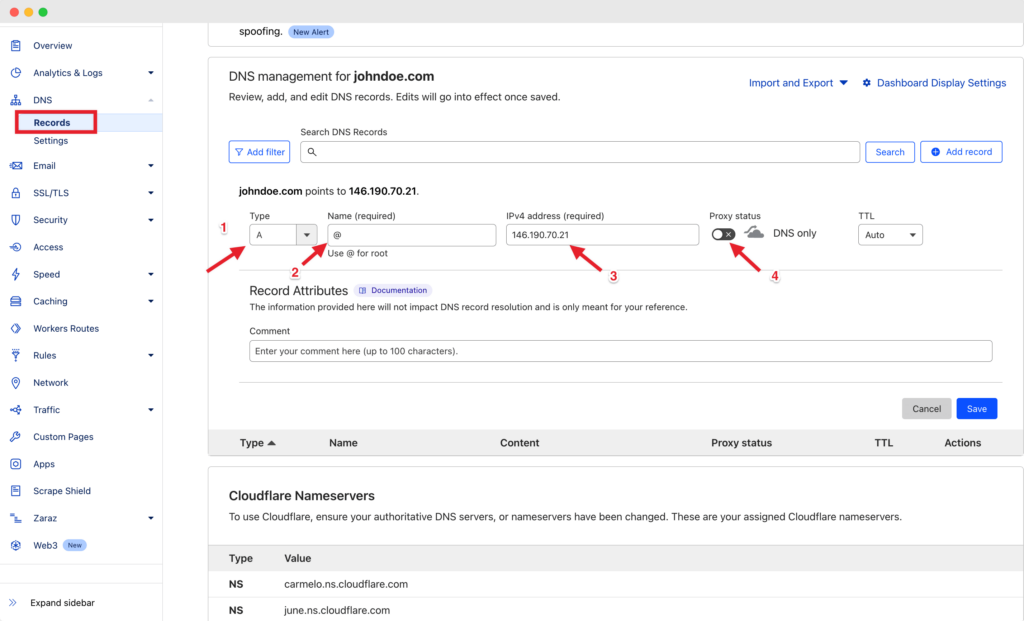This screenshot has height=621, width=1024.
Task: Toggle the Proxy status switch to Proxied
Action: tap(723, 233)
